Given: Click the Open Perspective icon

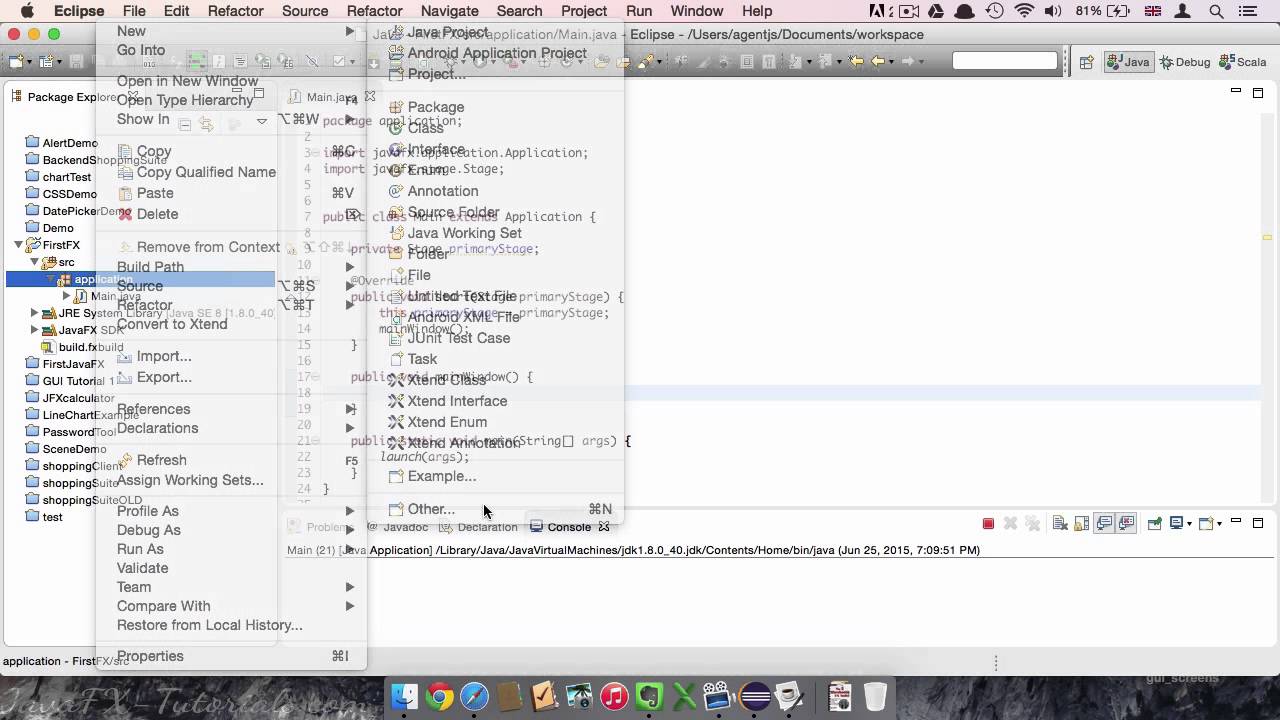Looking at the screenshot, I should (1086, 62).
